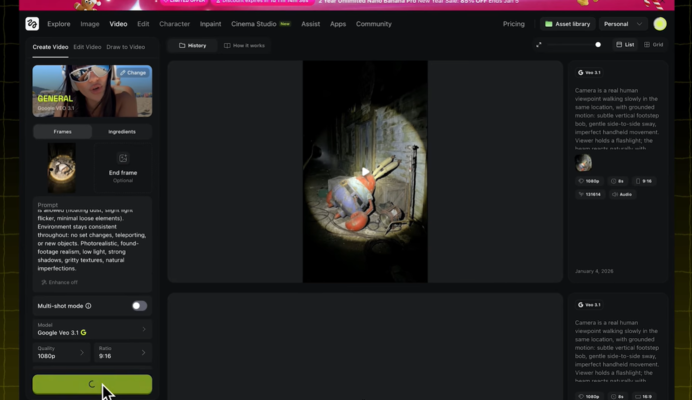Screen dimensions: 692x400
Task: Play the flashlight robot video
Action: pos(365,171)
